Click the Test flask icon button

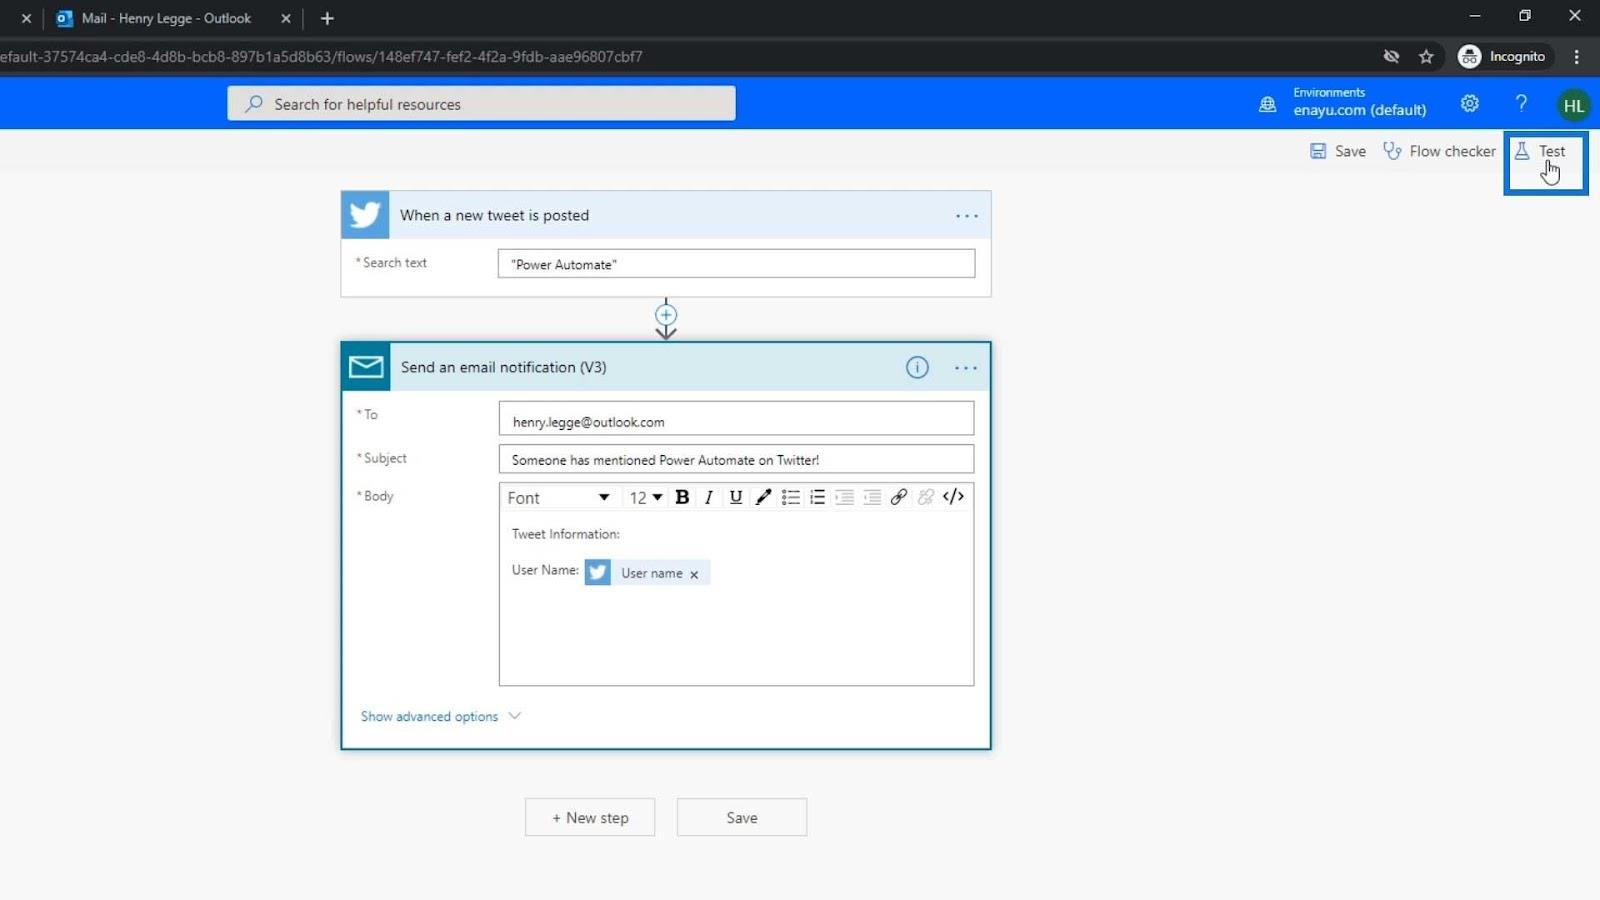tap(1540, 152)
